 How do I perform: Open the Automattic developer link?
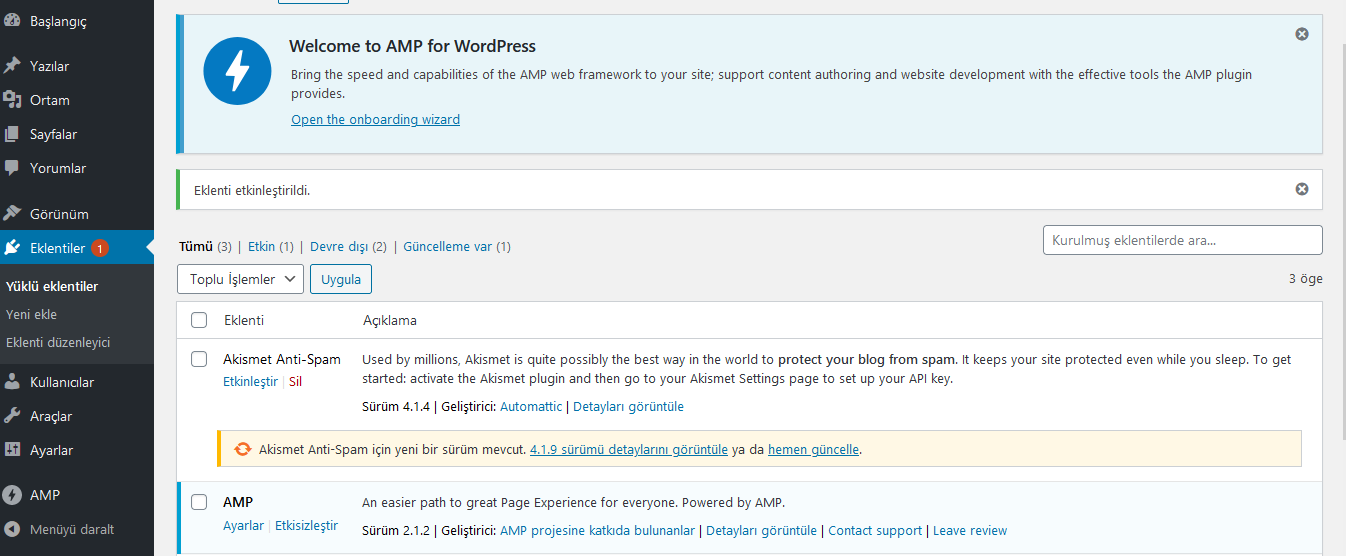[531, 406]
